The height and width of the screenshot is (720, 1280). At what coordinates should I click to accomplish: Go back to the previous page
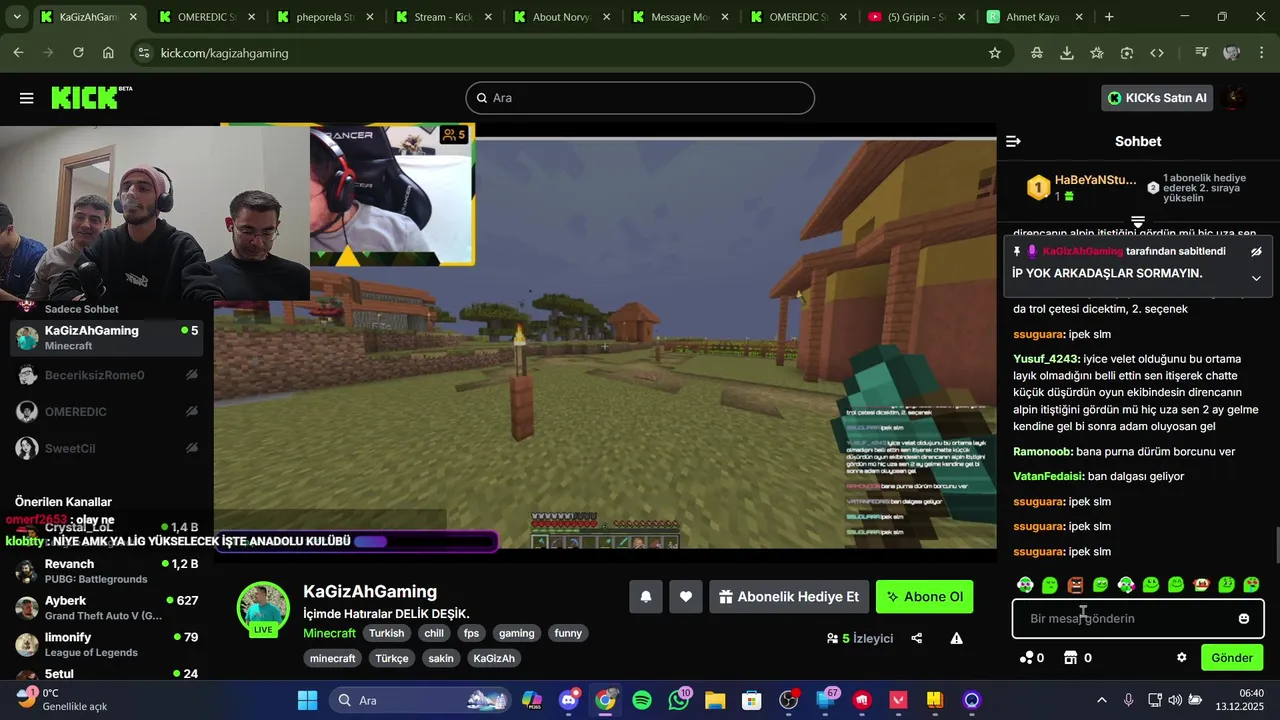[x=19, y=53]
